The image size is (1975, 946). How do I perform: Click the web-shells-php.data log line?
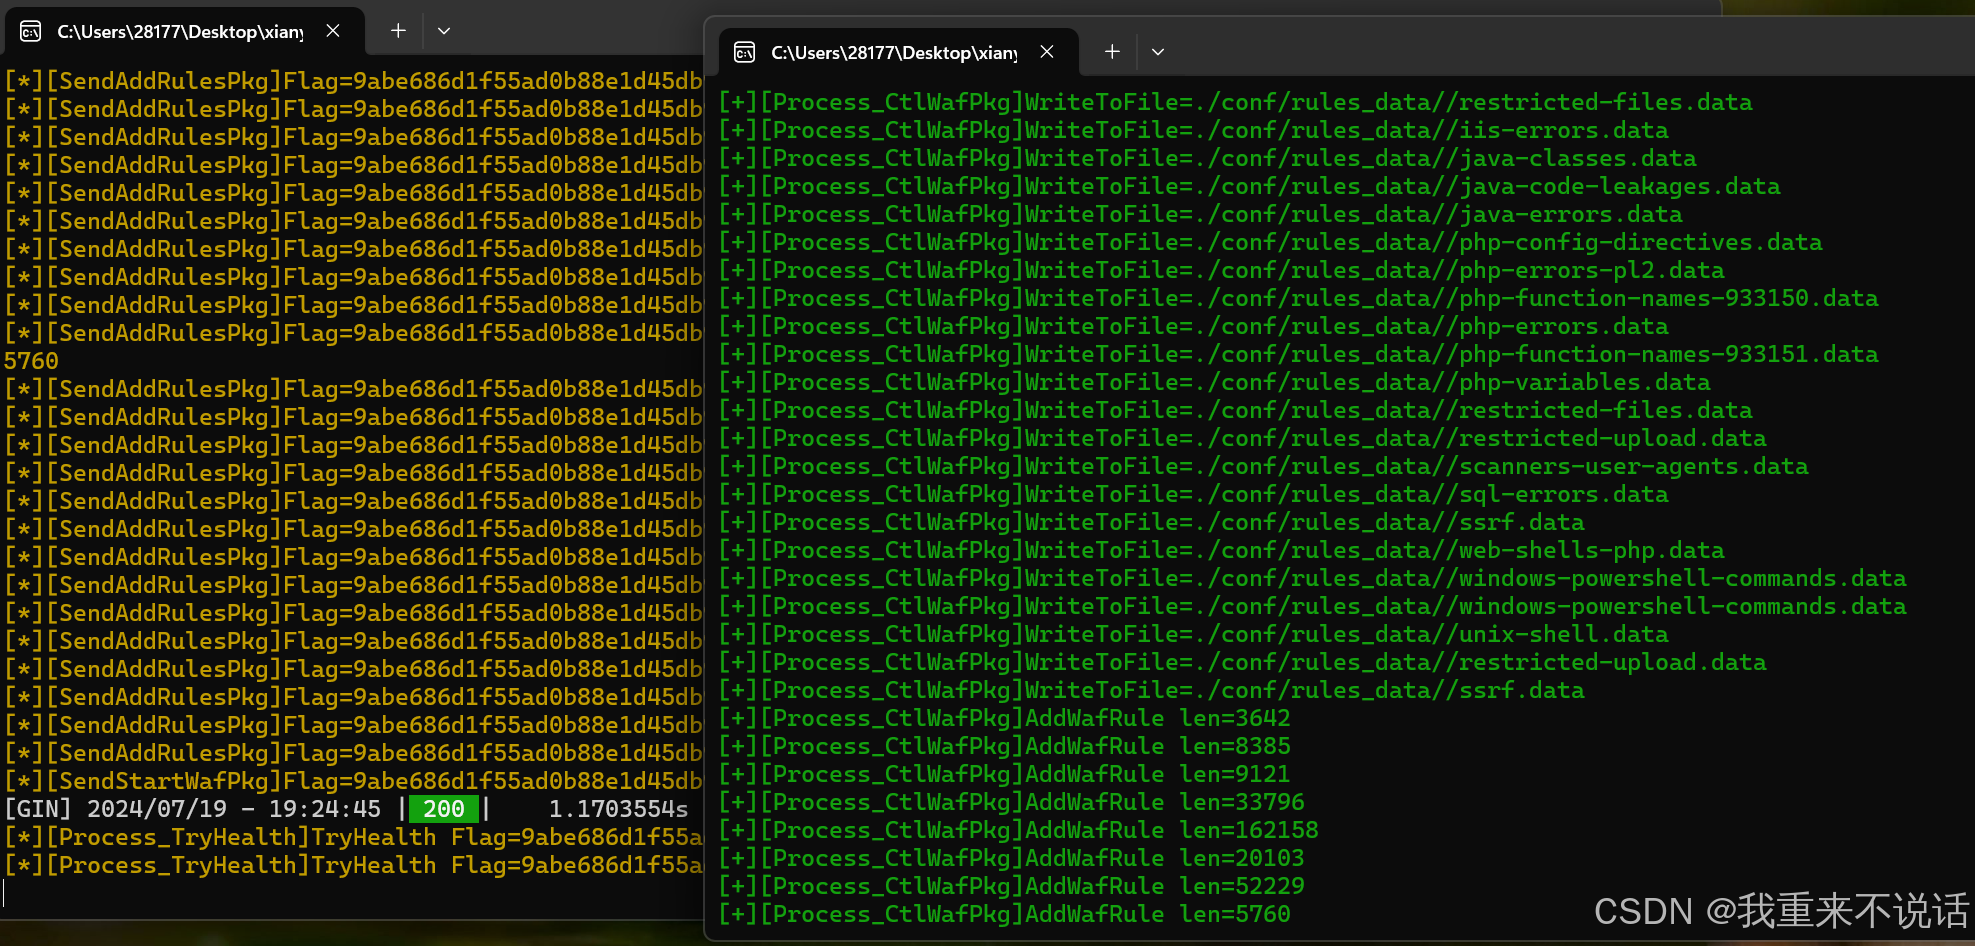(x=1222, y=551)
